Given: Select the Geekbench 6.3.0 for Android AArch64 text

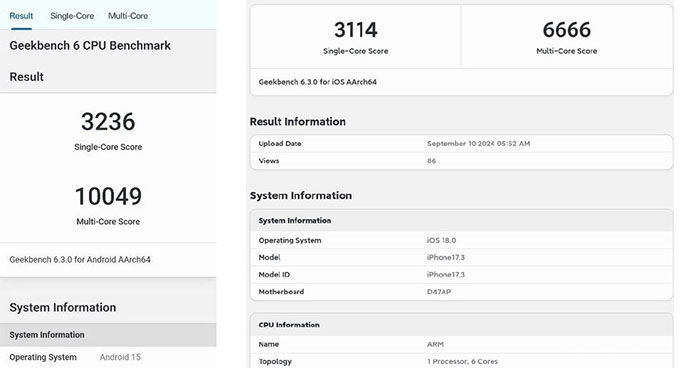Looking at the screenshot, I should pyautogui.click(x=80, y=260).
